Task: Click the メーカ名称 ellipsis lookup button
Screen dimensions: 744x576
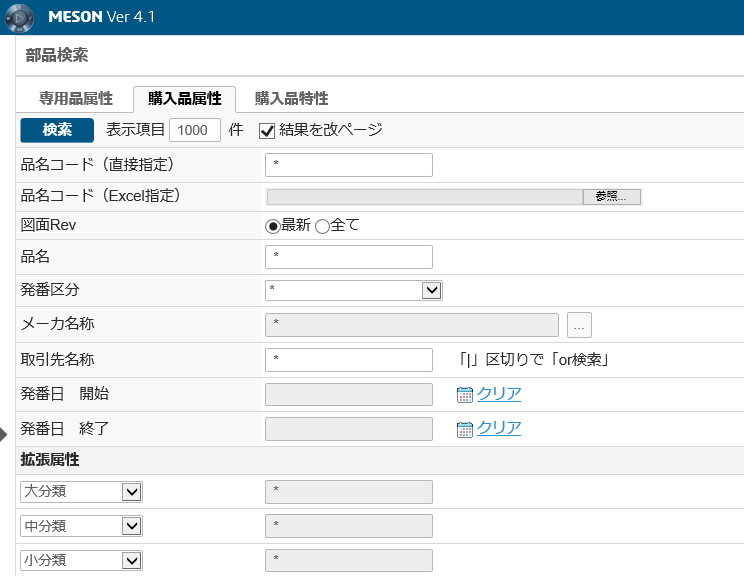Action: [x=580, y=325]
